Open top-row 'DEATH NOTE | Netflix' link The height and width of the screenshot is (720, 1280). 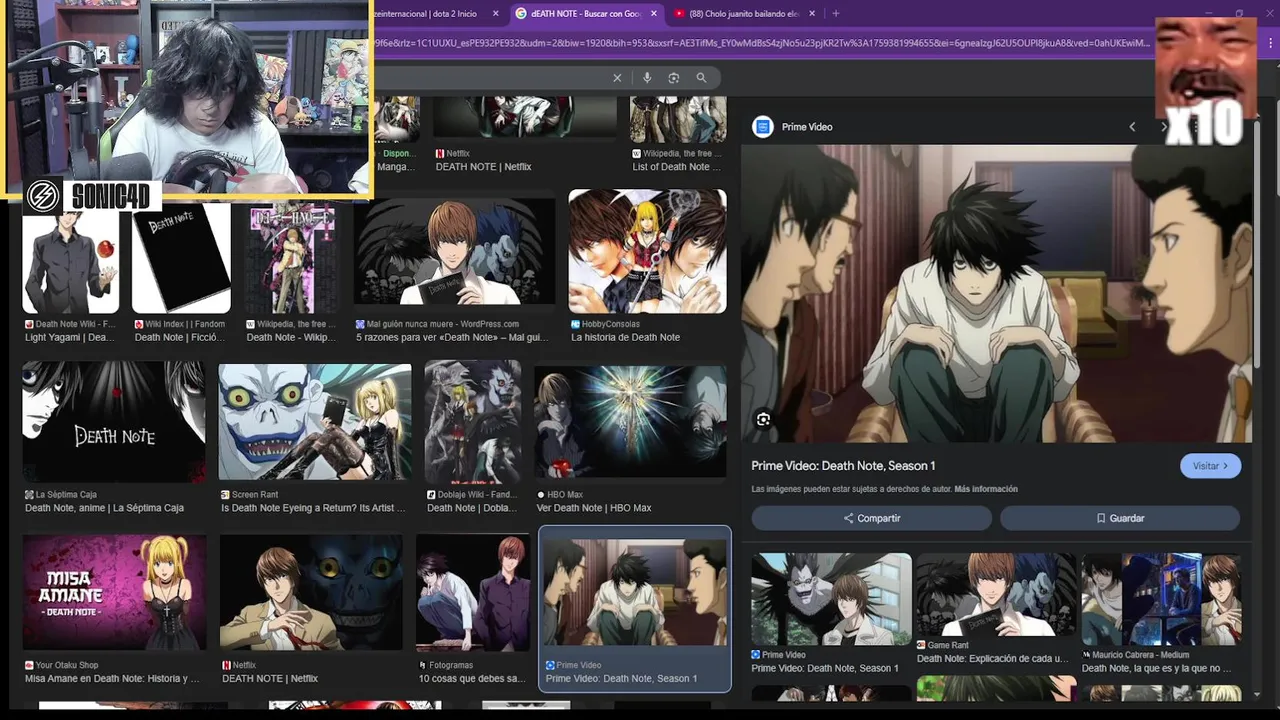click(483, 167)
